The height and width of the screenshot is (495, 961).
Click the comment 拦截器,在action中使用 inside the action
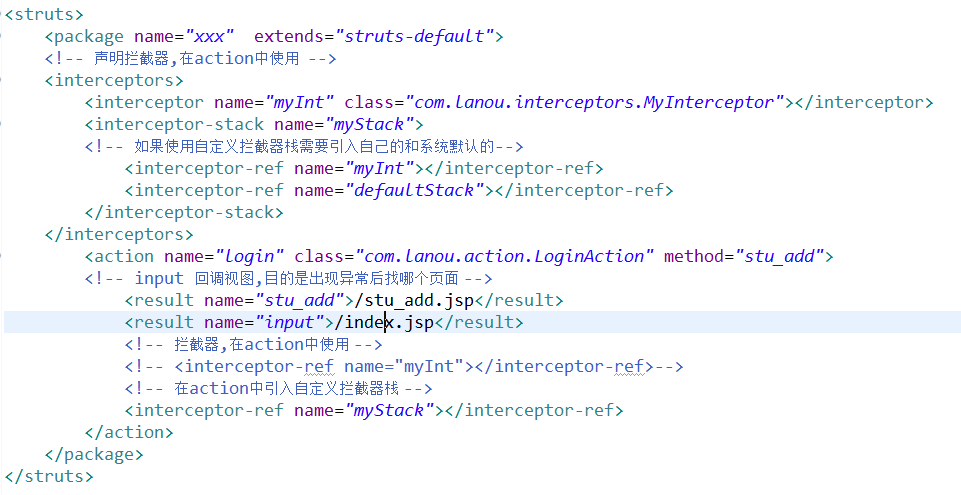(254, 344)
